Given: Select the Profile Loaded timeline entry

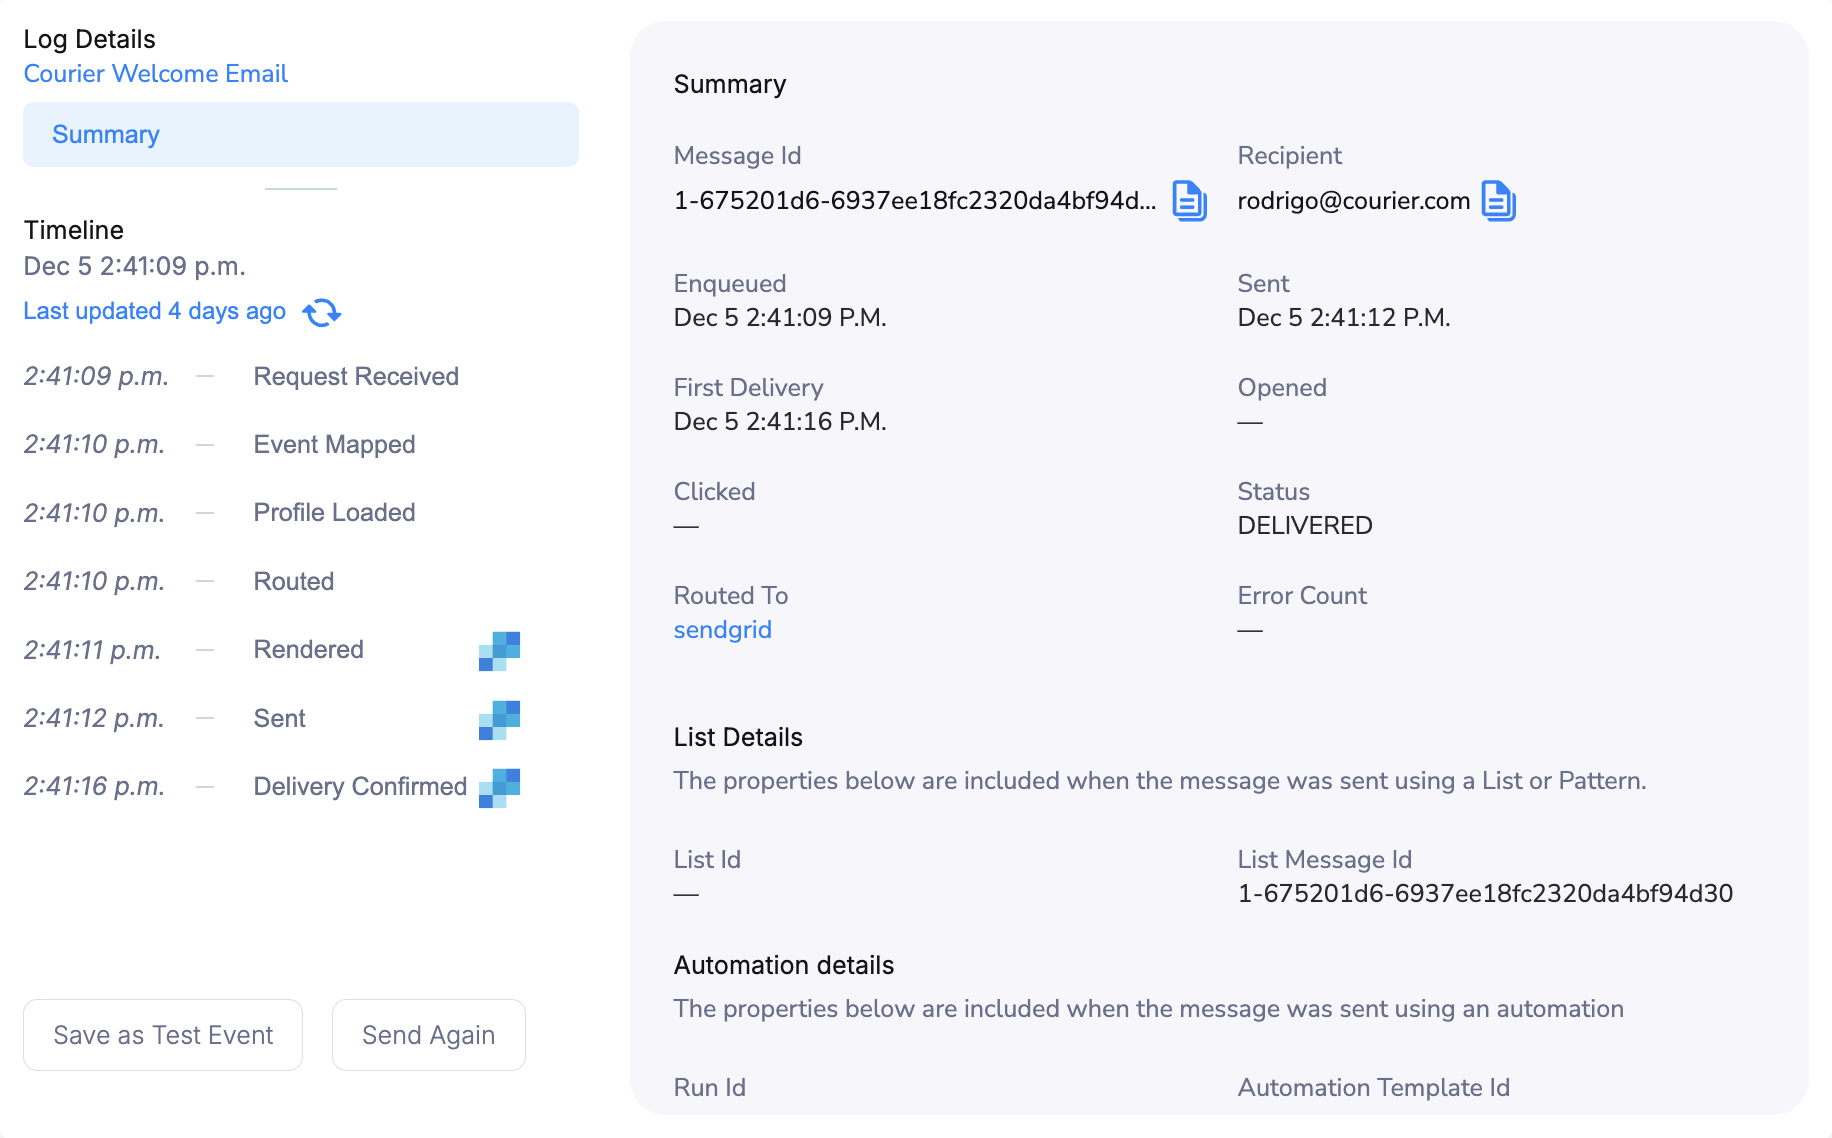Looking at the screenshot, I should pyautogui.click(x=334, y=512).
